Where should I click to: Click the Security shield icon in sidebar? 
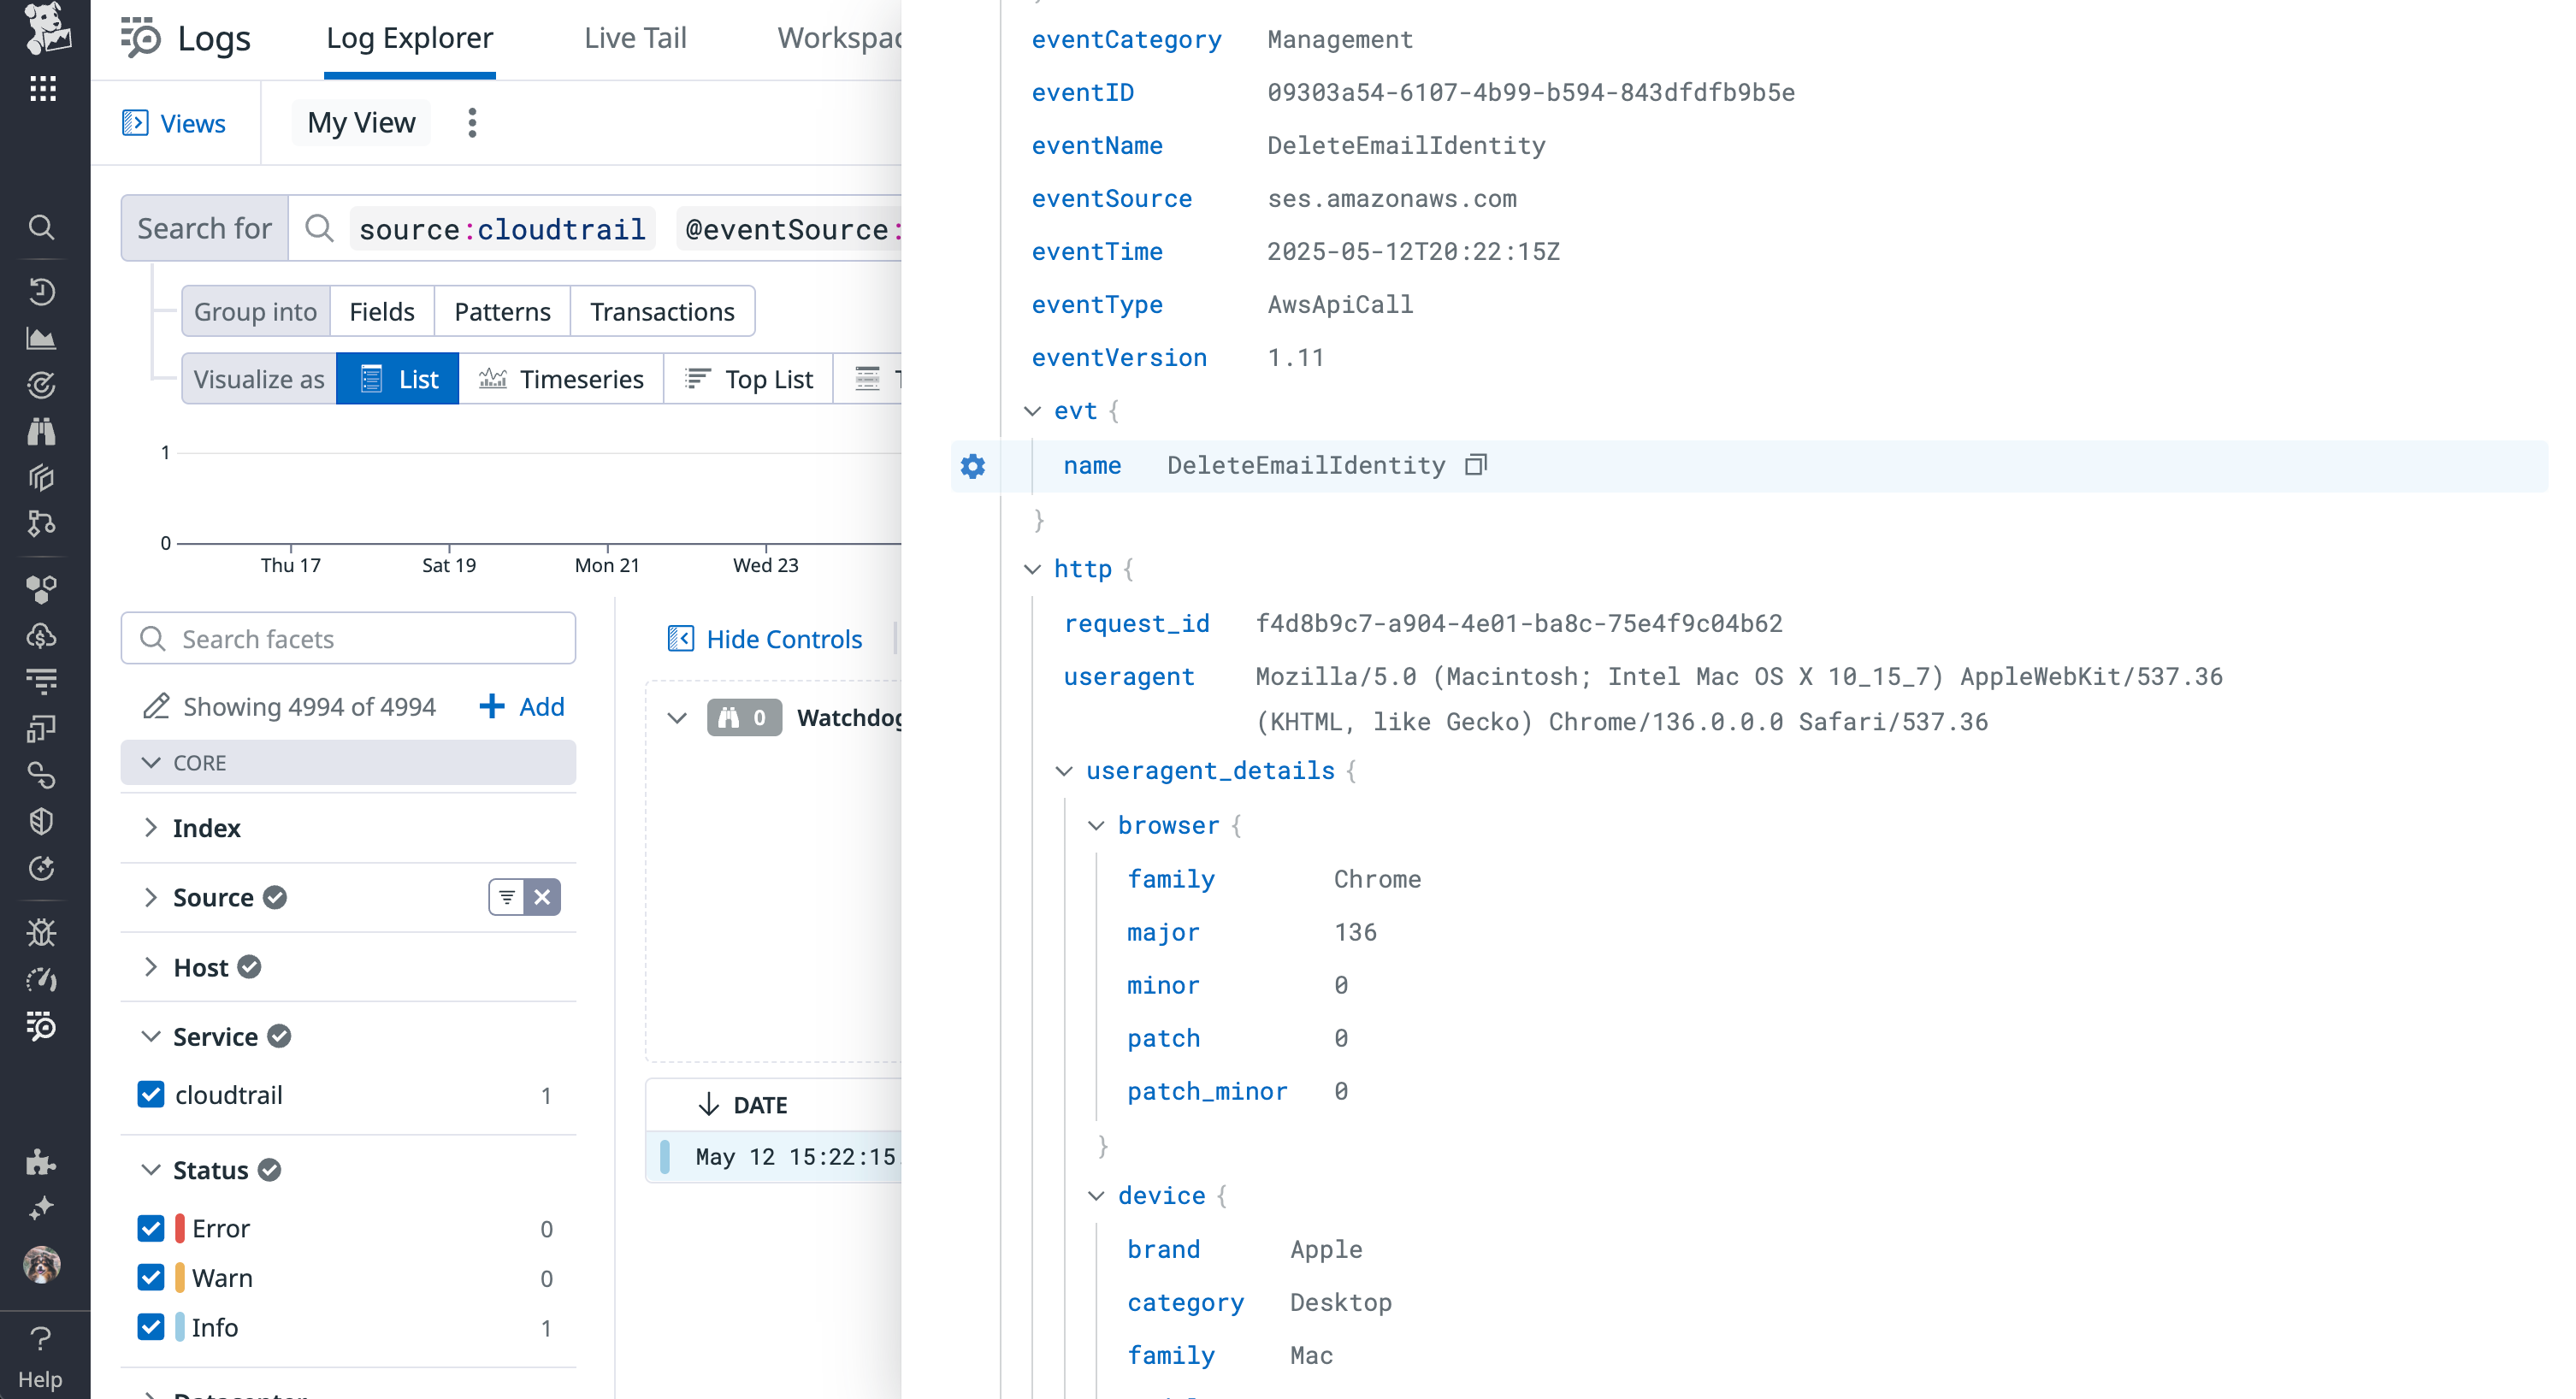pyautogui.click(x=42, y=822)
